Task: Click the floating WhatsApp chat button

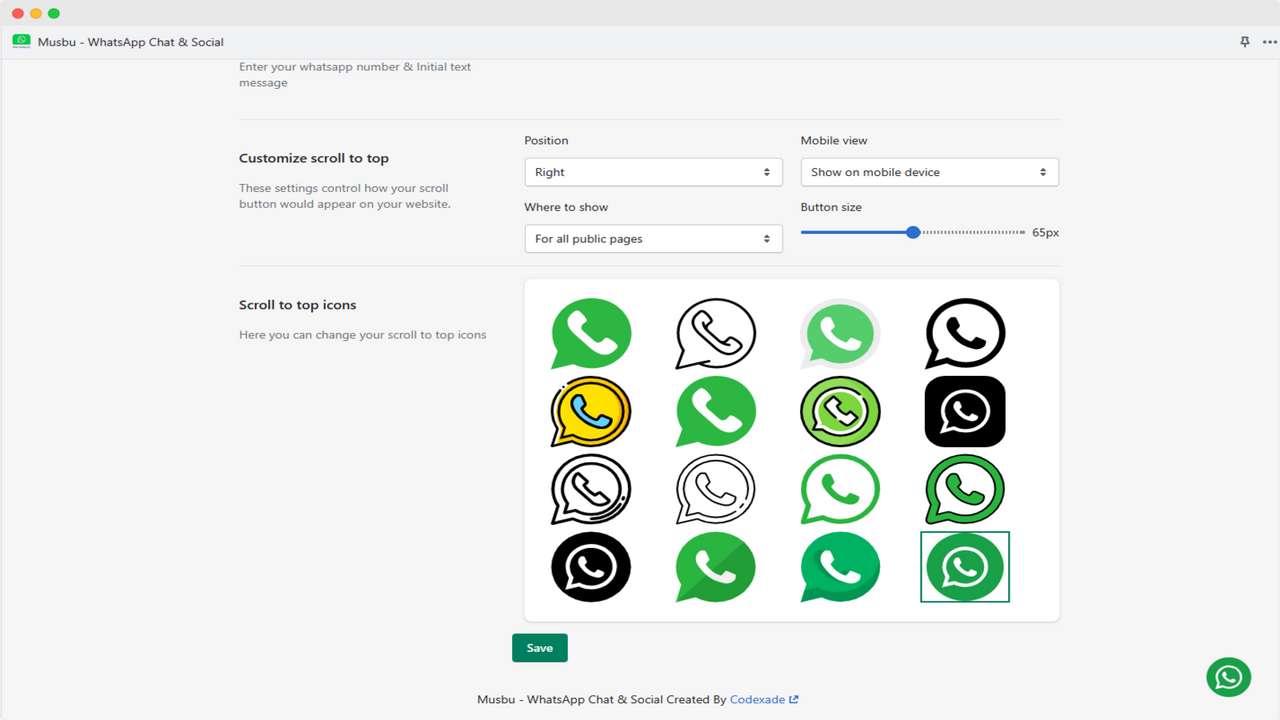Action: coord(1228,677)
